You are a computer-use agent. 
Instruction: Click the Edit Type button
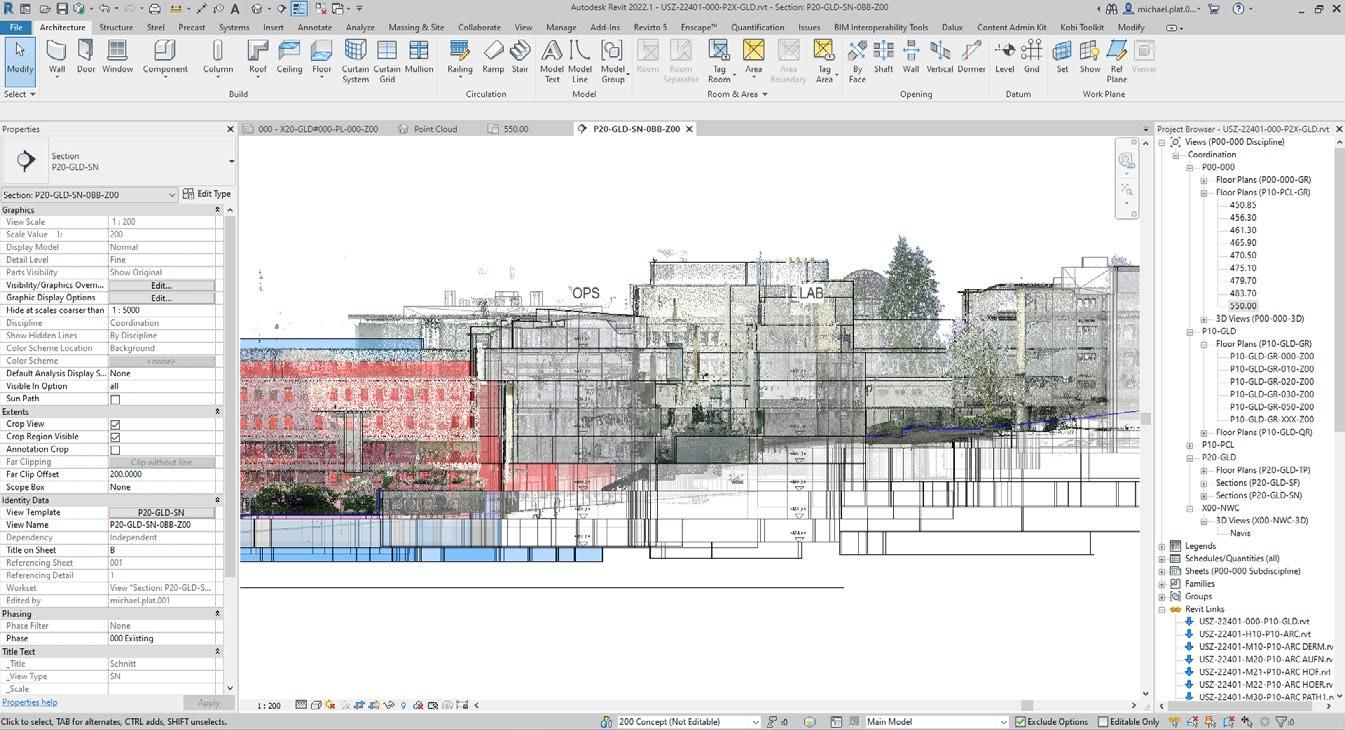point(207,194)
